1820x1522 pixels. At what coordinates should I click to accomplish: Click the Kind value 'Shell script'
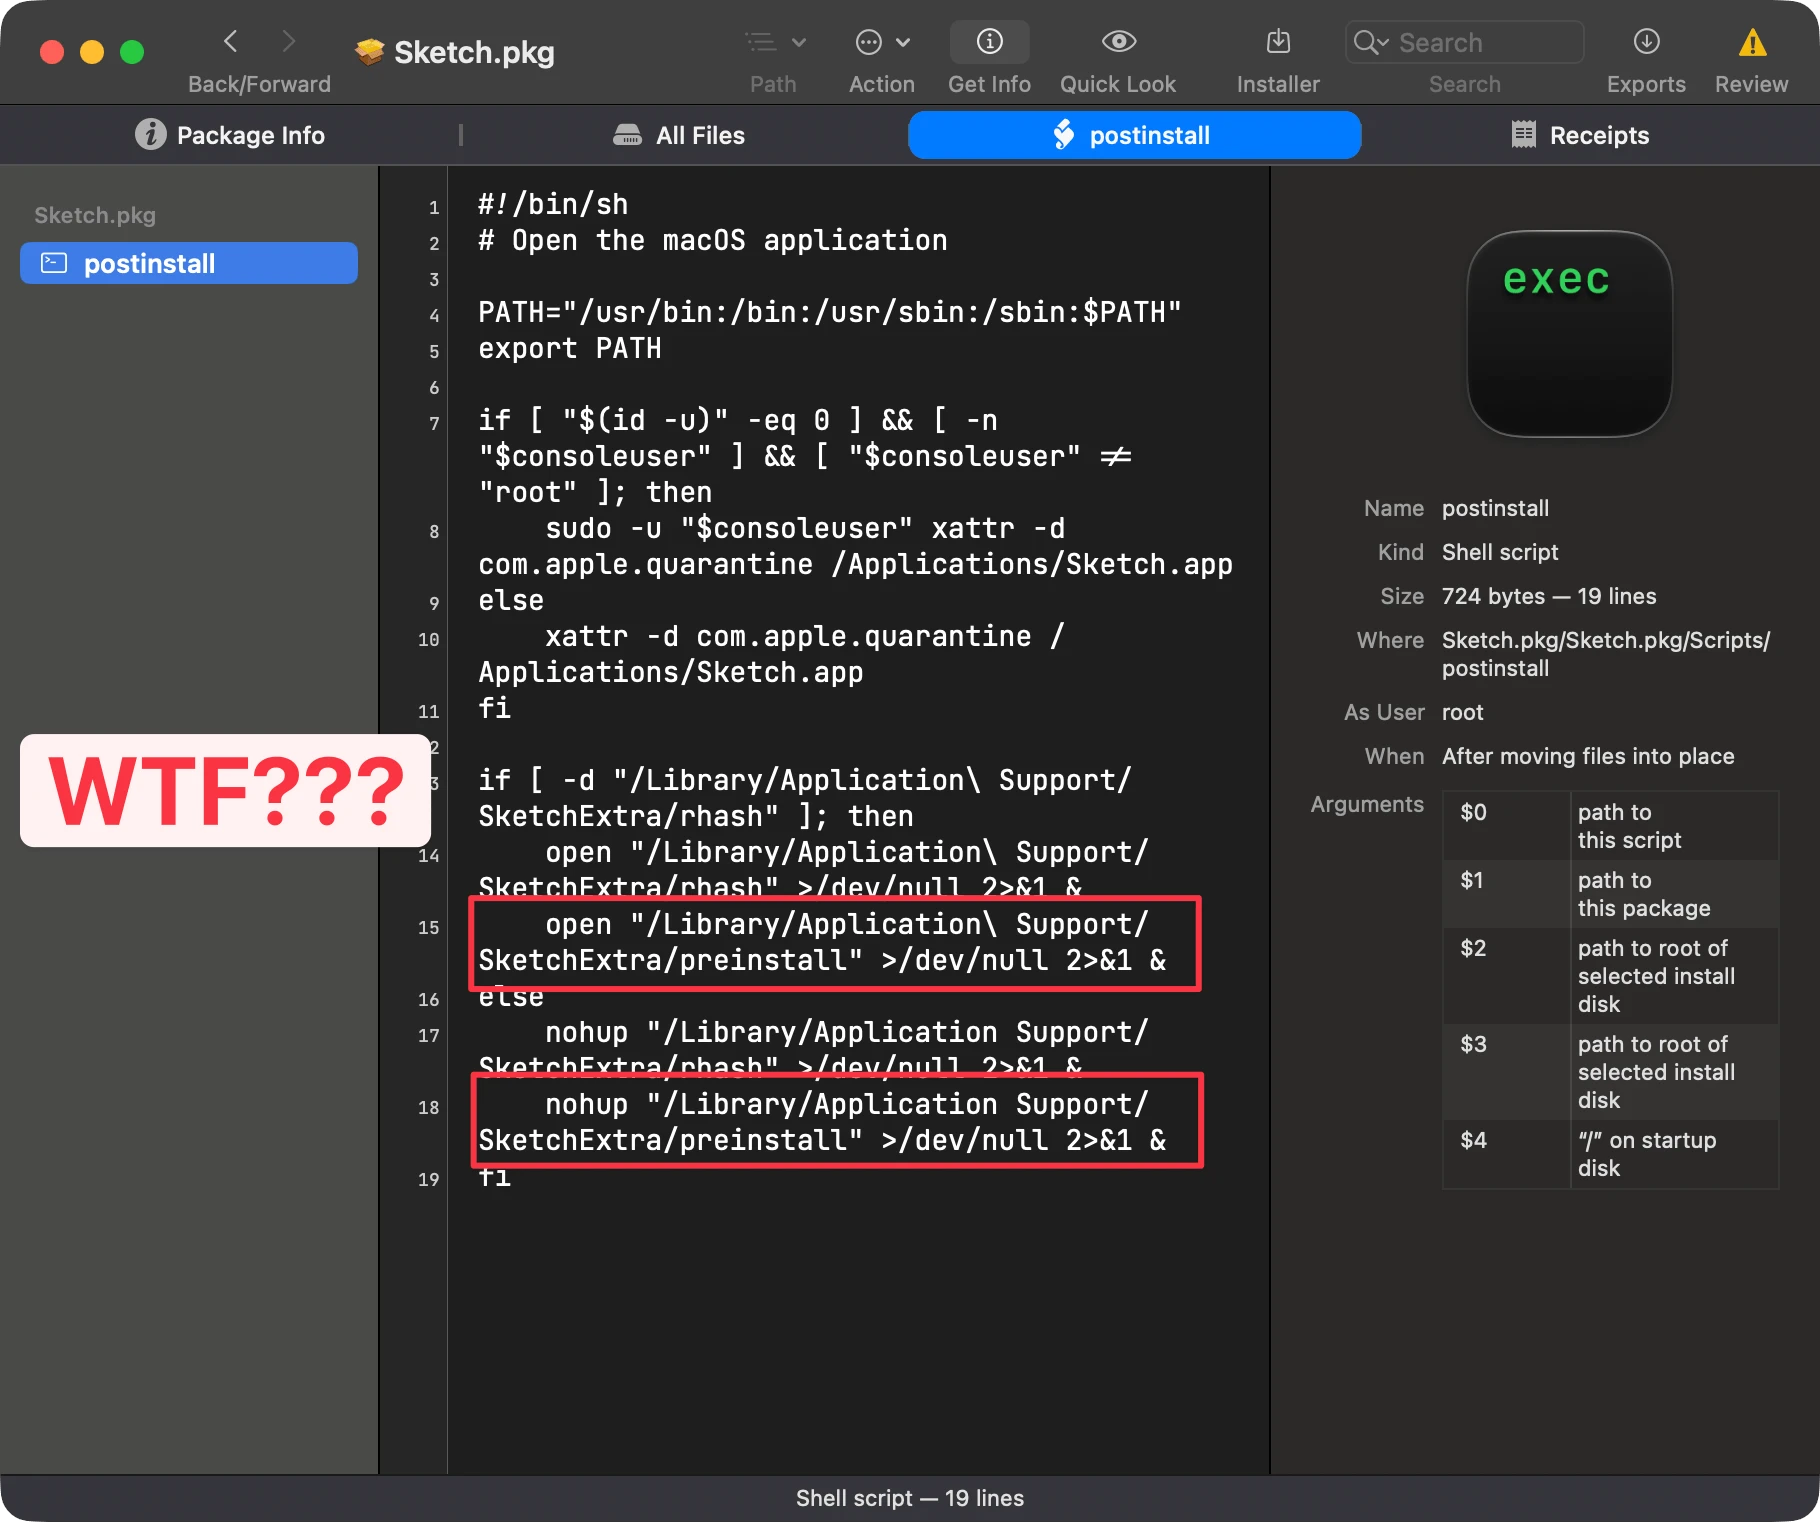coord(1500,552)
